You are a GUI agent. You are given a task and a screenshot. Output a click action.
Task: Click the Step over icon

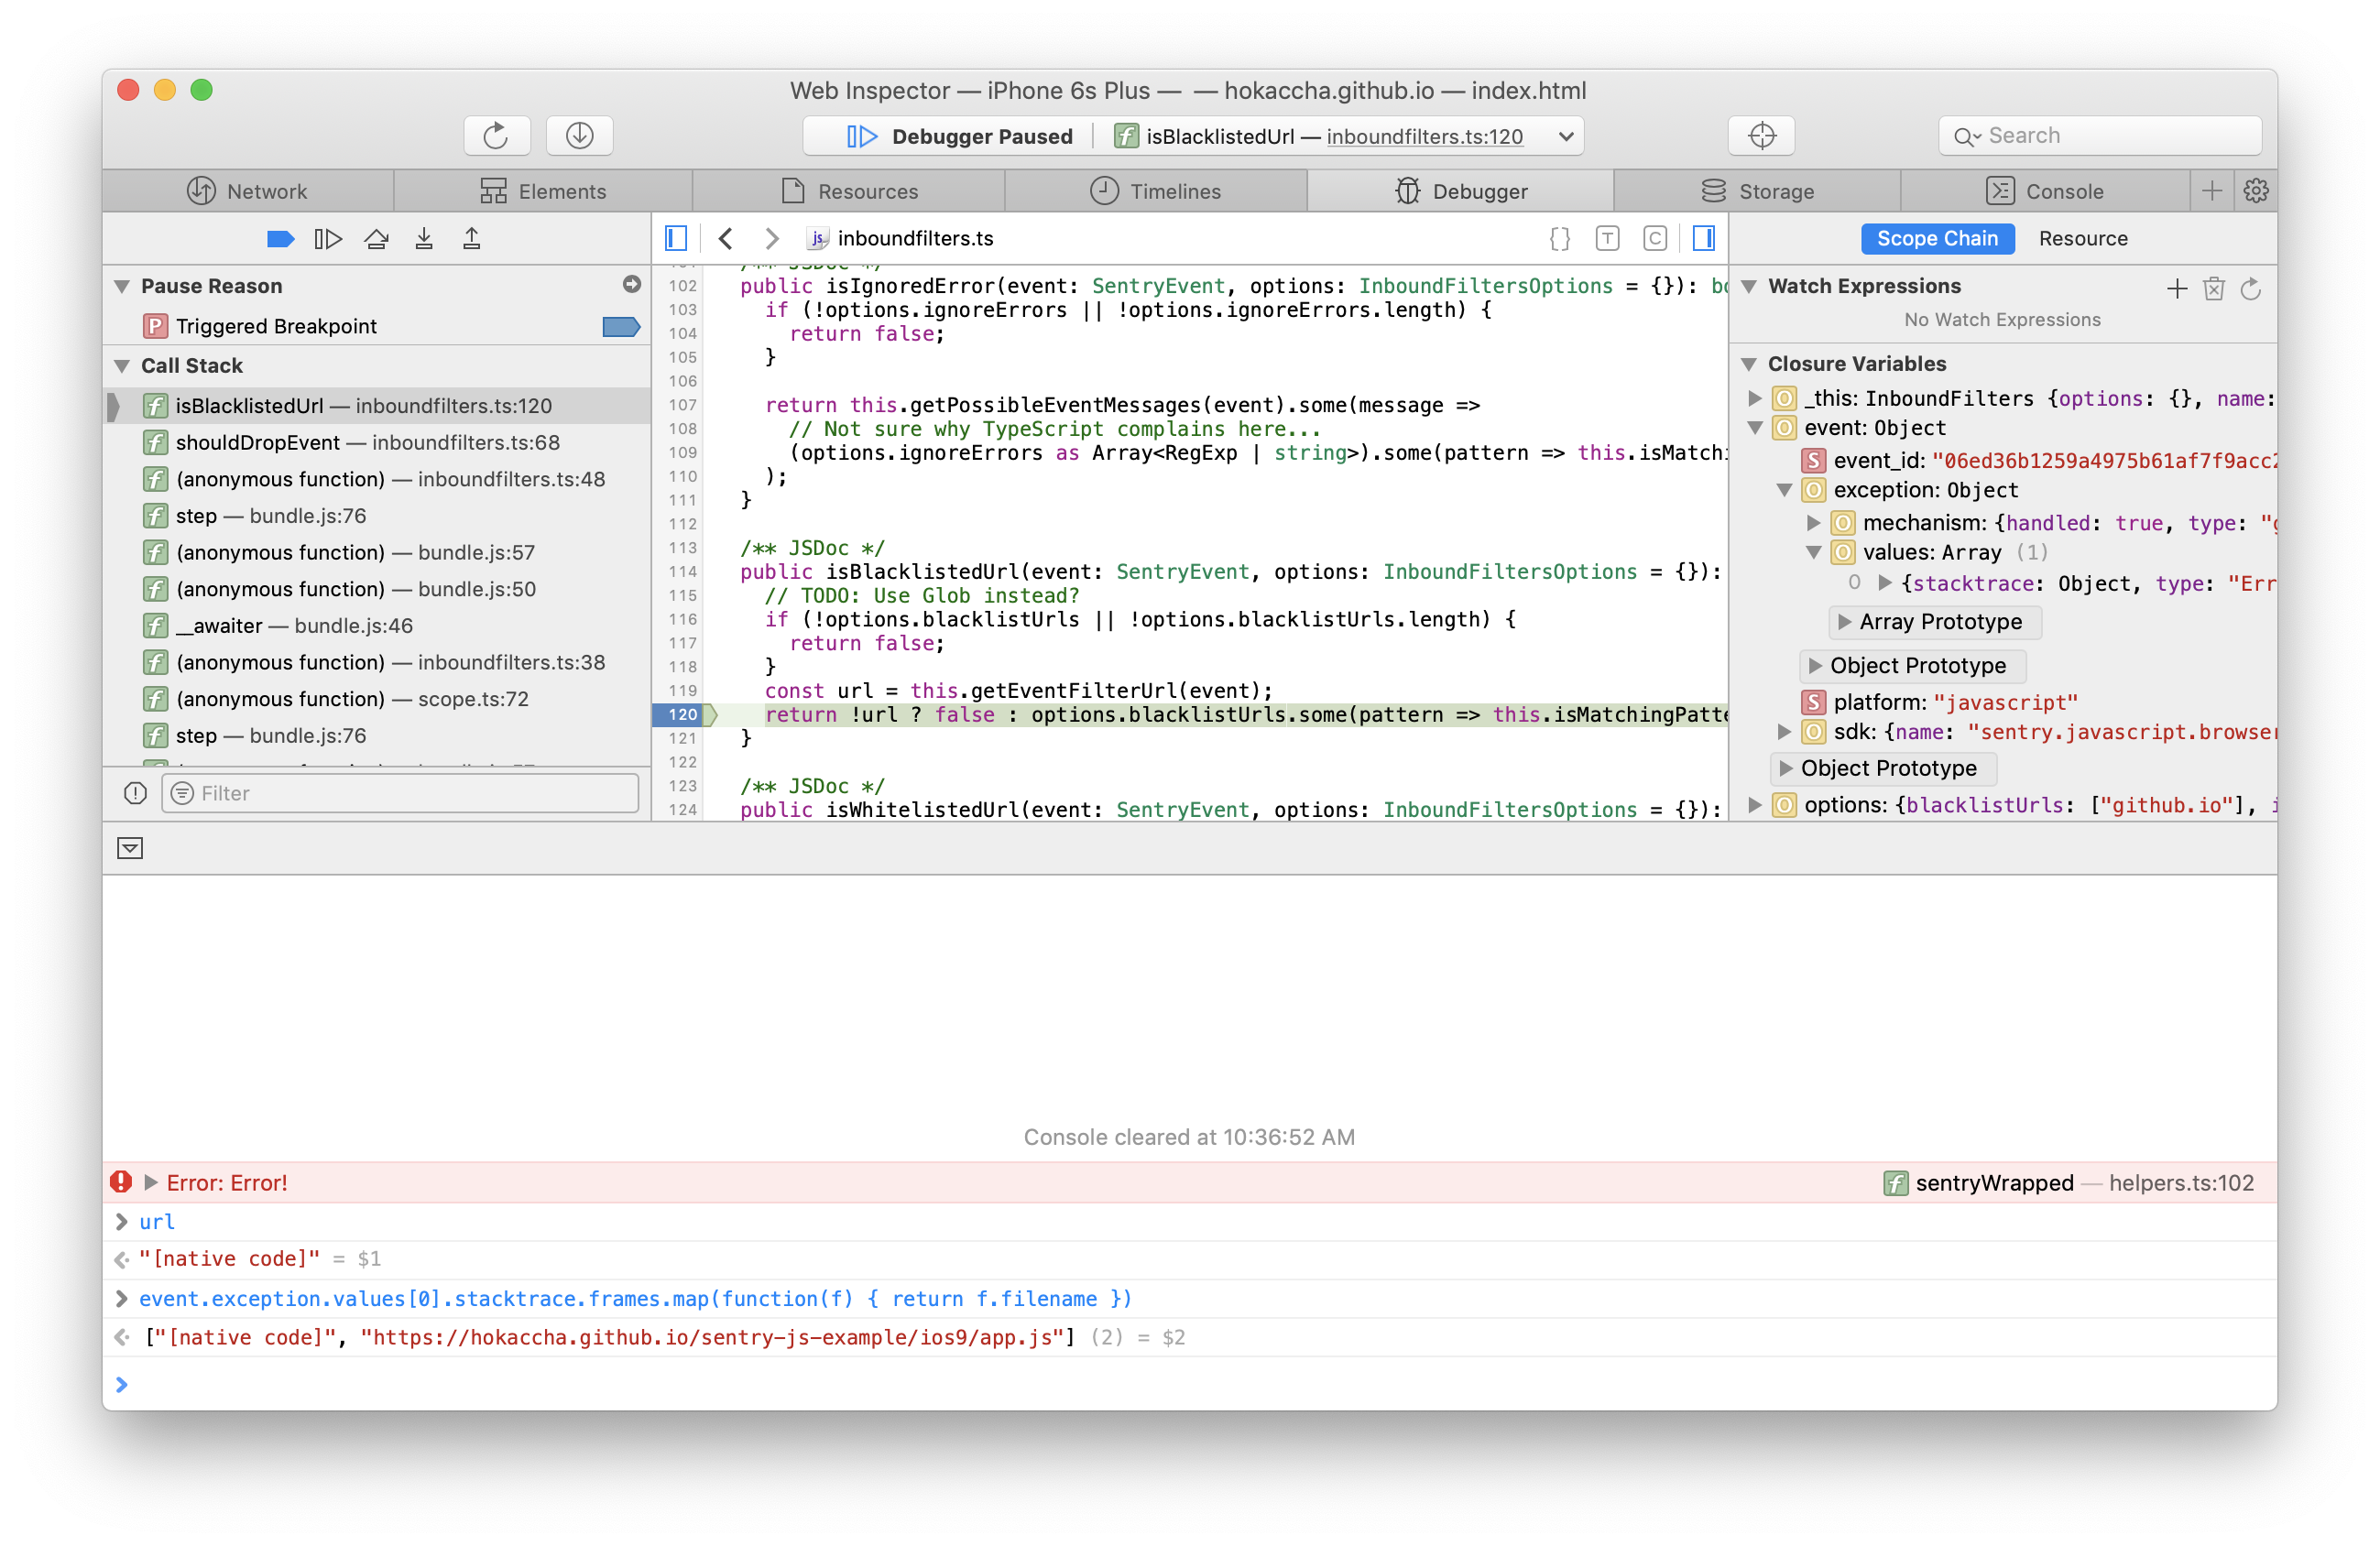pos(376,239)
